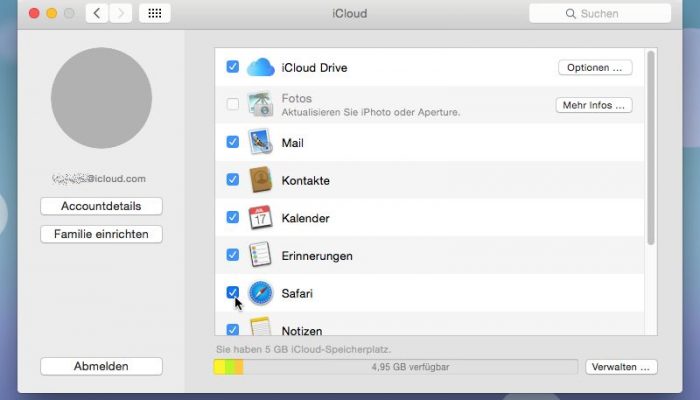Click the Notizen notepad icon
This screenshot has width=700, height=400.
(261, 326)
